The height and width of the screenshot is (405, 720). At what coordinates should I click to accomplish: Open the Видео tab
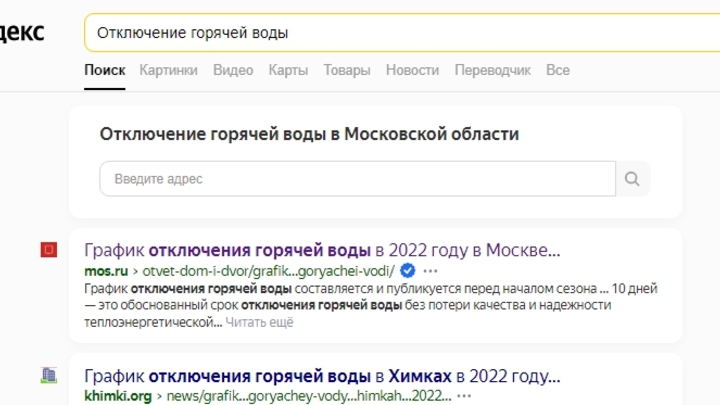click(233, 70)
